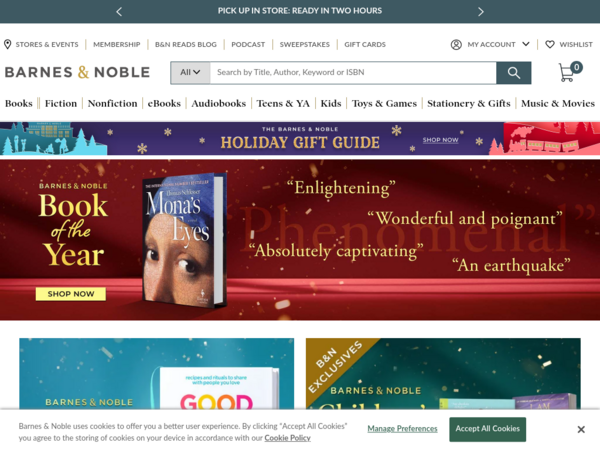The height and width of the screenshot is (450, 600).
Task: Advance to next promo banner message
Action: tap(481, 12)
